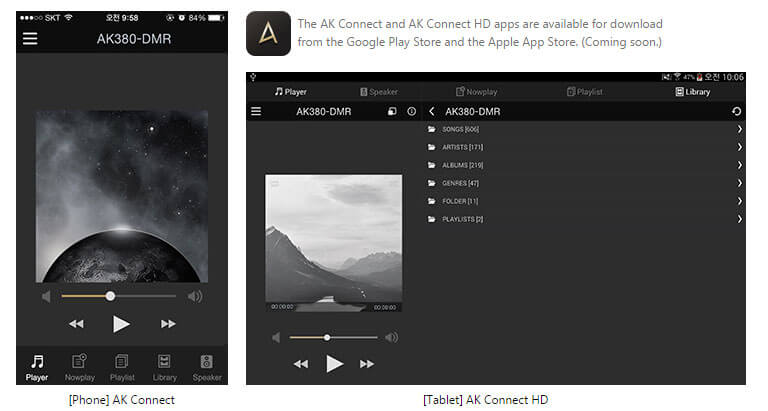Tap the tablet status bar clock

pos(724,77)
